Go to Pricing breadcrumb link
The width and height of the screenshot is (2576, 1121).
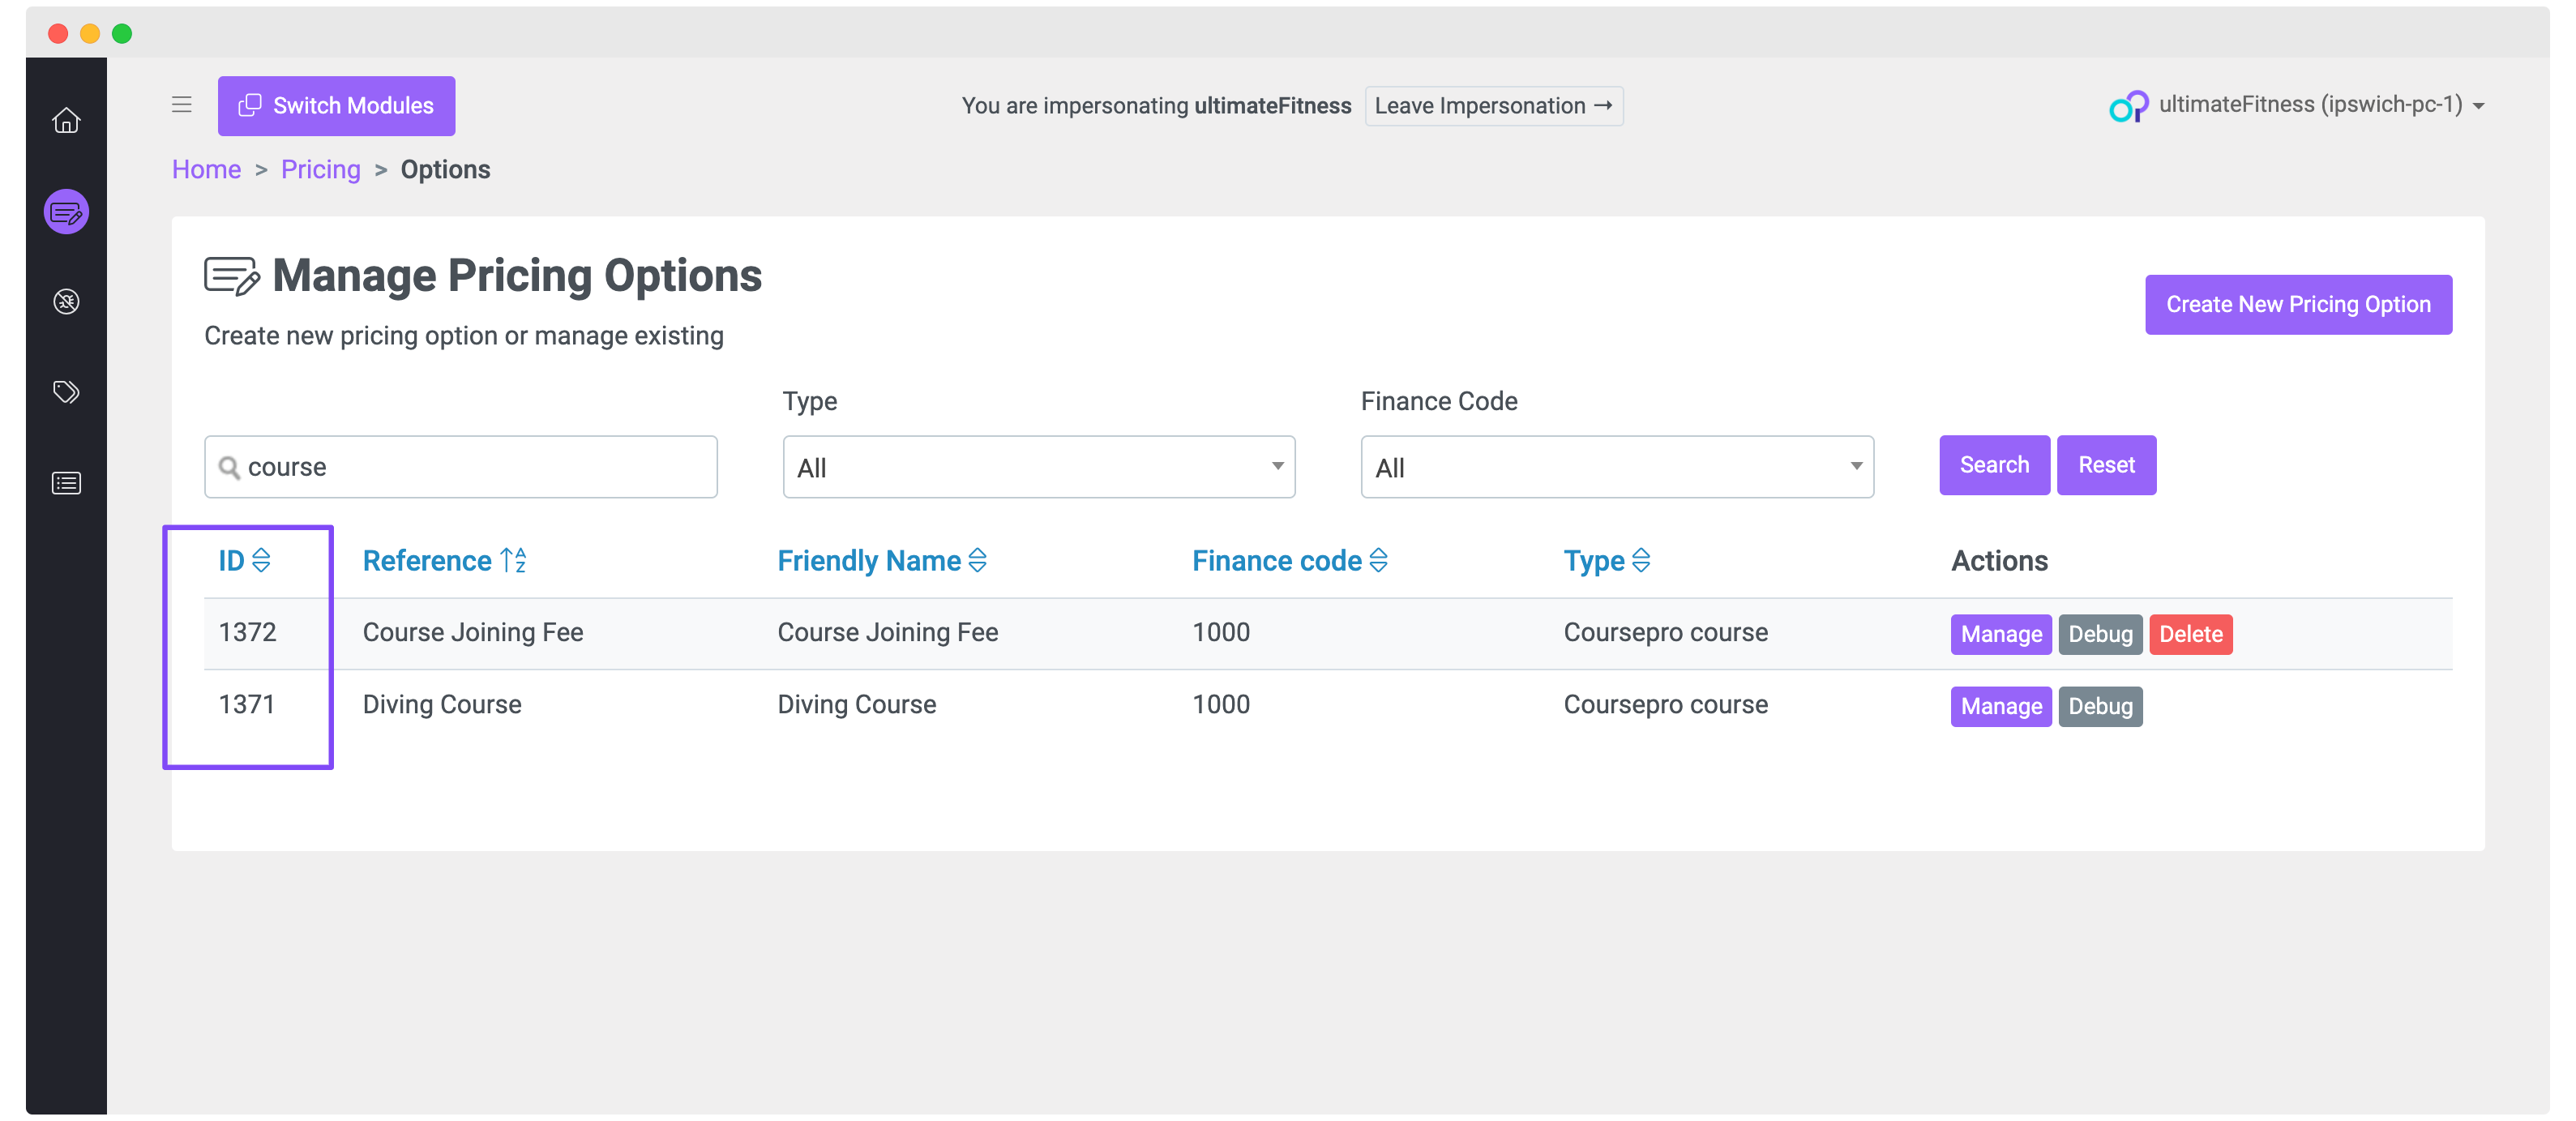coord(320,169)
